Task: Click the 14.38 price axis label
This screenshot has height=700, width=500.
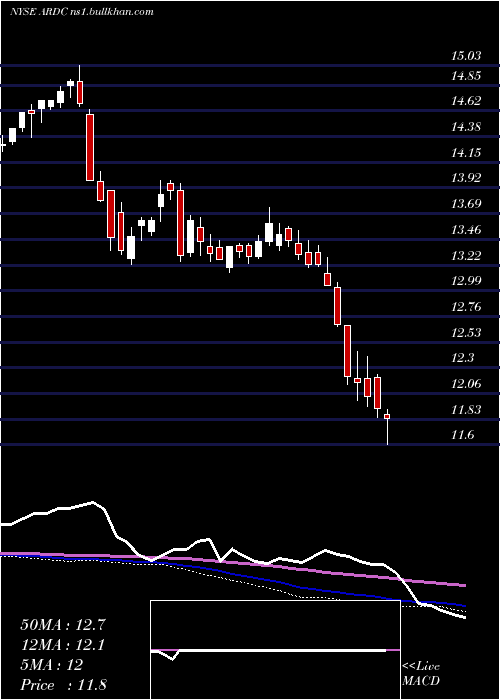Action: pos(466,127)
